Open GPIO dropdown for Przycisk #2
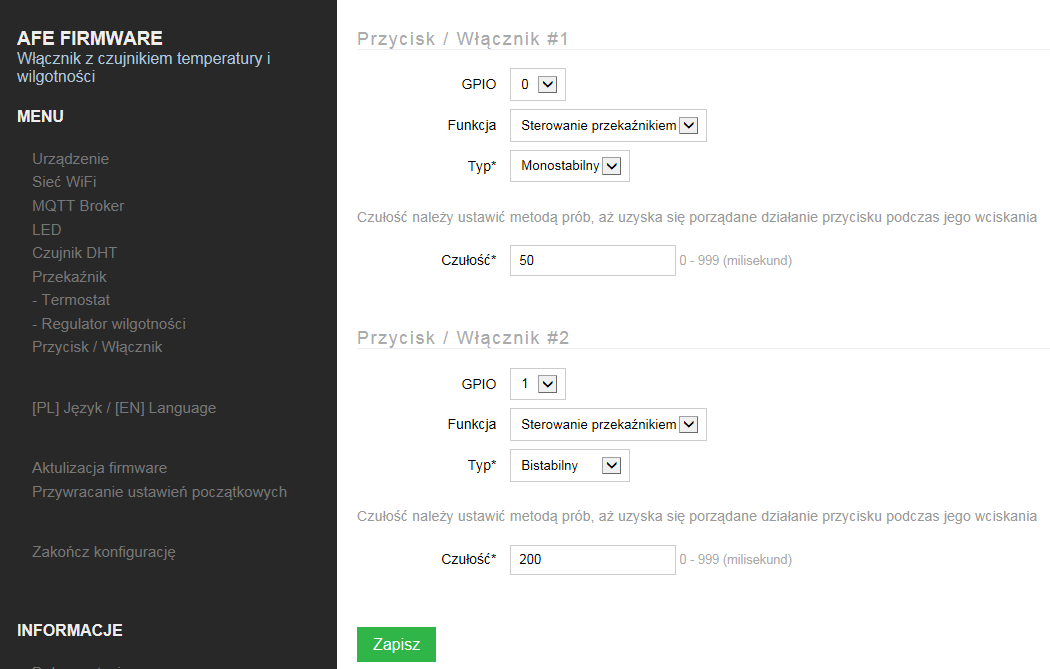Image resolution: width=1050 pixels, height=669 pixels. click(x=538, y=384)
